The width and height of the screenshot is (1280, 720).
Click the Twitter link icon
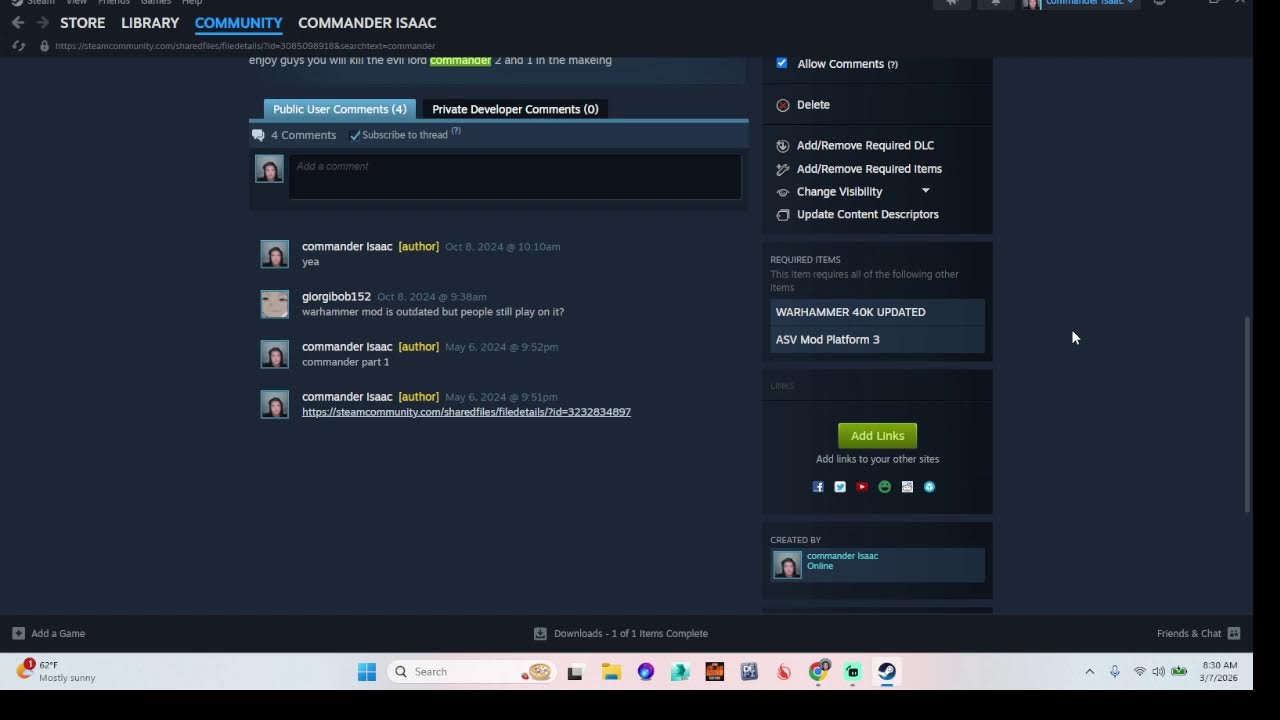pyautogui.click(x=840, y=487)
